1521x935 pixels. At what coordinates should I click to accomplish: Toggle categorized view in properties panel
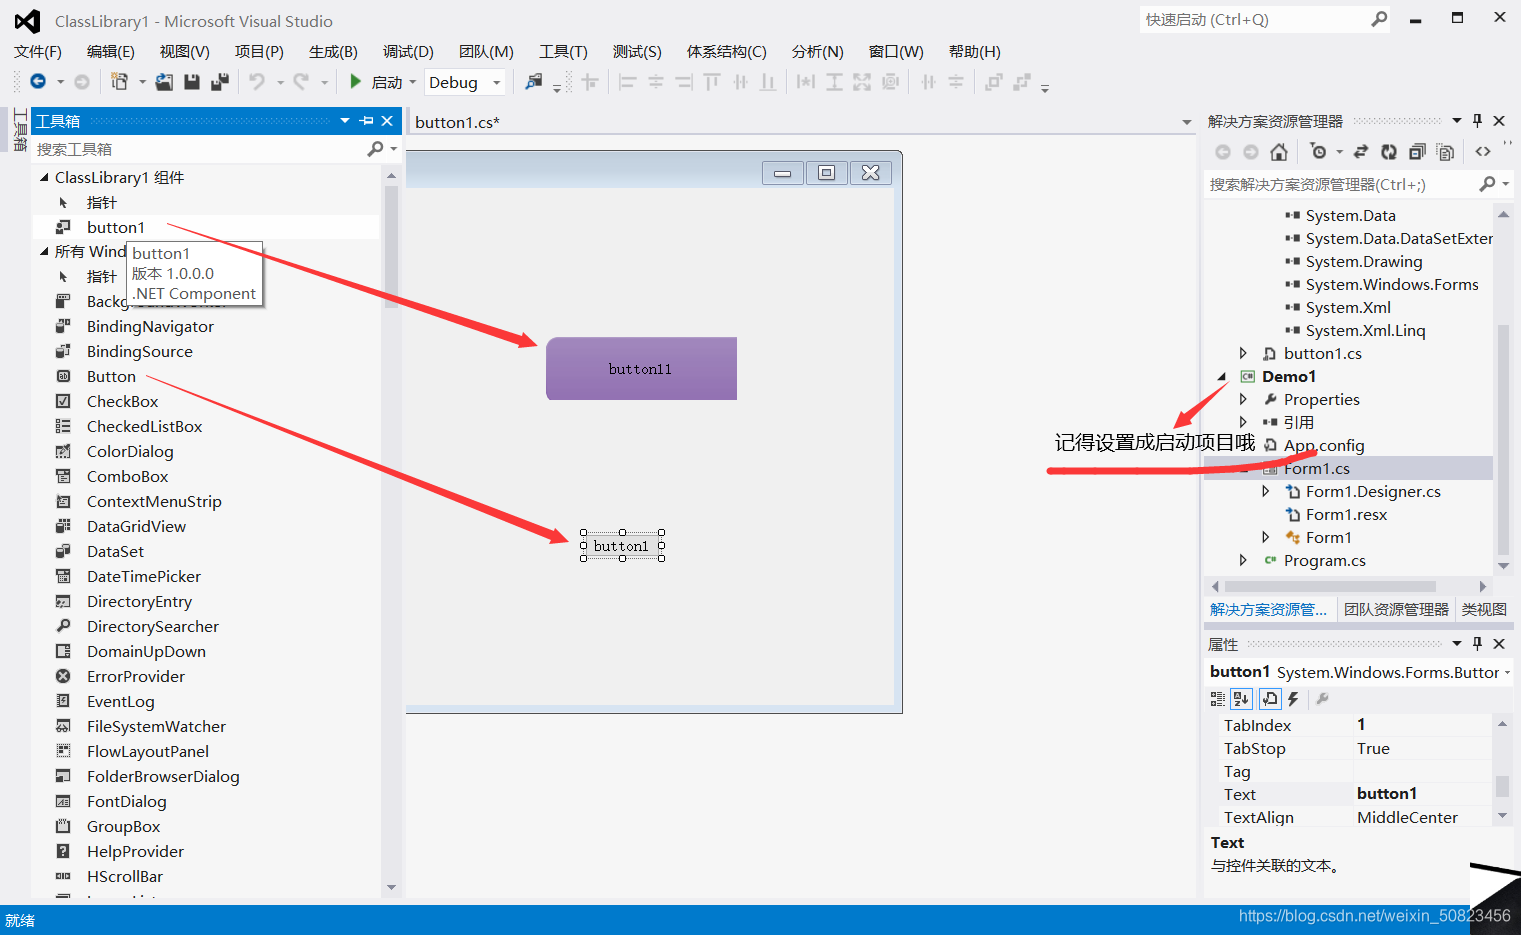point(1217,699)
